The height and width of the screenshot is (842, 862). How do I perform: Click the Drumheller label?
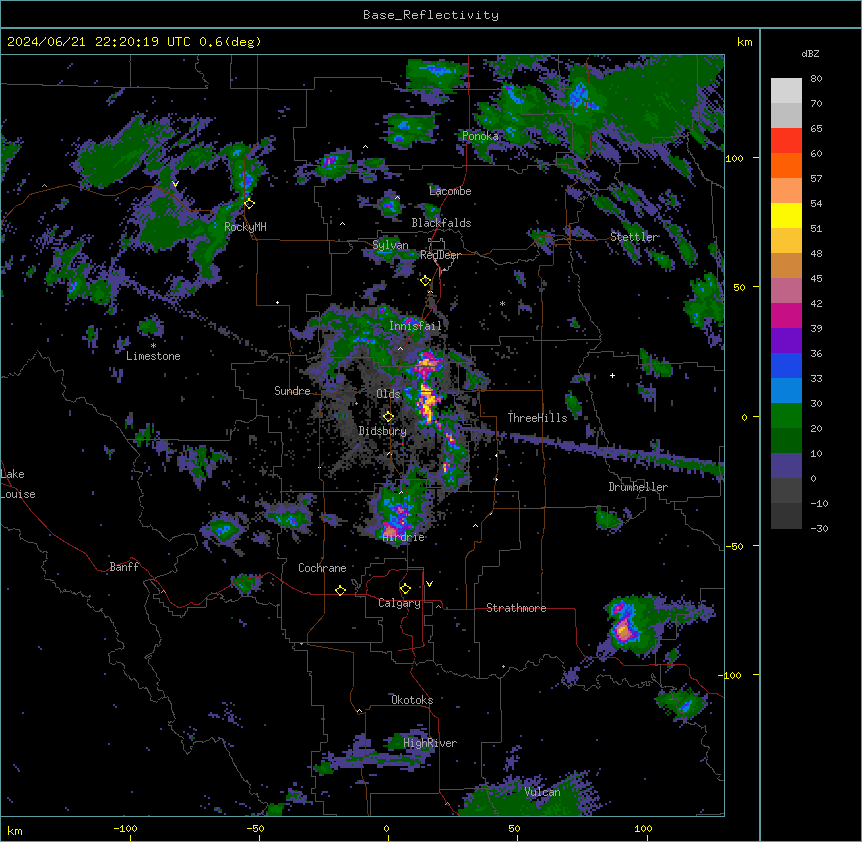tap(638, 487)
